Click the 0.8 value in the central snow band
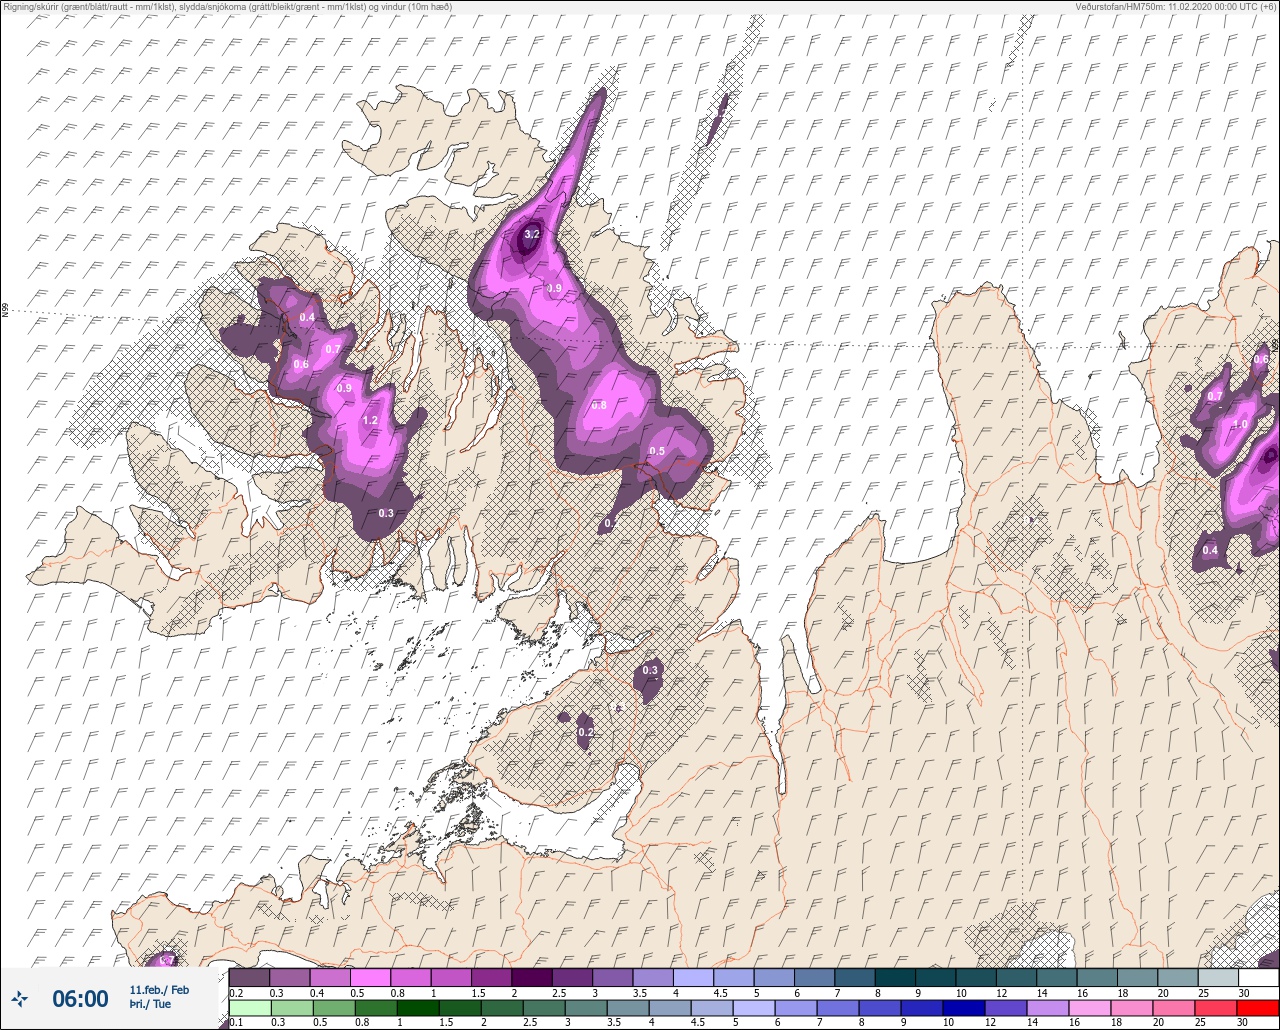This screenshot has width=1280, height=1030. tap(599, 405)
